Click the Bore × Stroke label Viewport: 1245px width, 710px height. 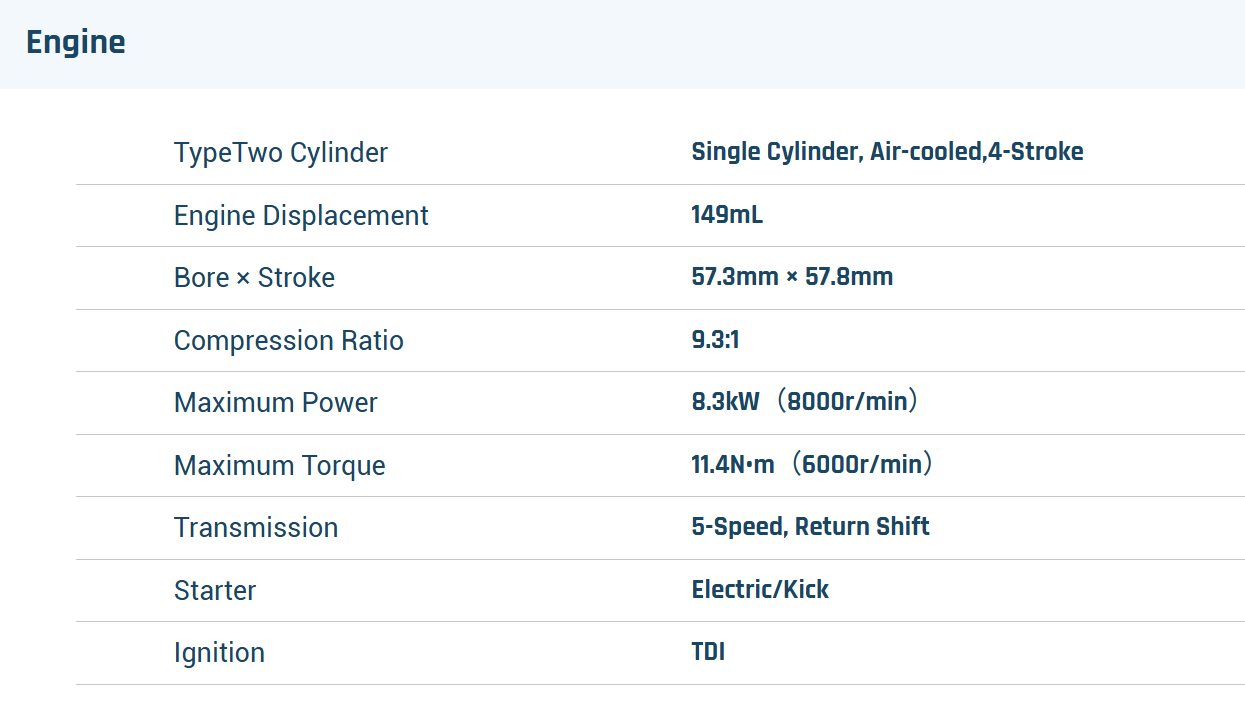[x=254, y=278]
